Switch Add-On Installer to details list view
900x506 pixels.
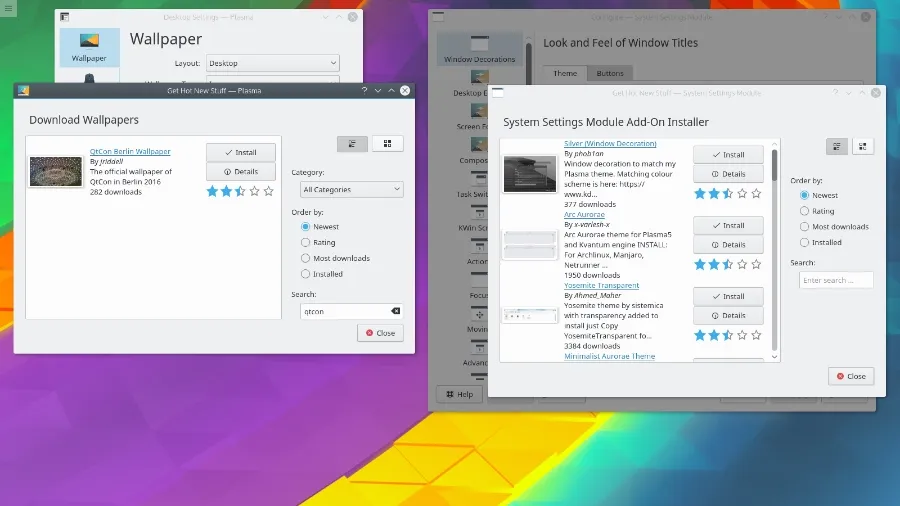(837, 146)
